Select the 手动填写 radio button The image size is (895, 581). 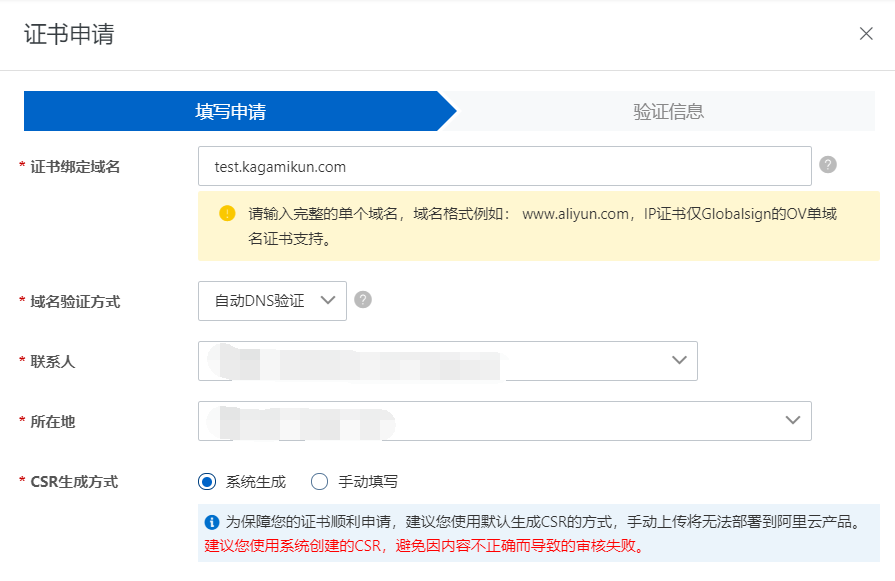[320, 482]
